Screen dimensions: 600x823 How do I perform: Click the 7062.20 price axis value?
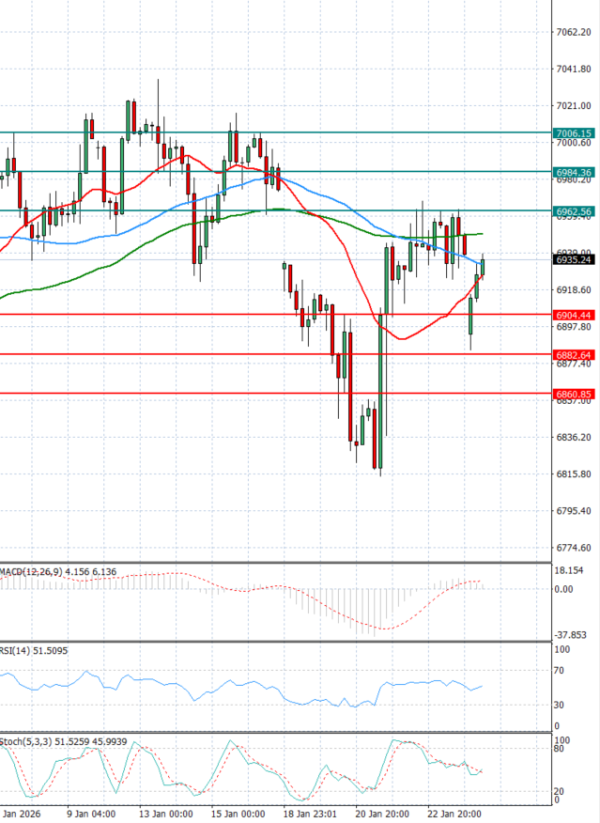[572, 32]
